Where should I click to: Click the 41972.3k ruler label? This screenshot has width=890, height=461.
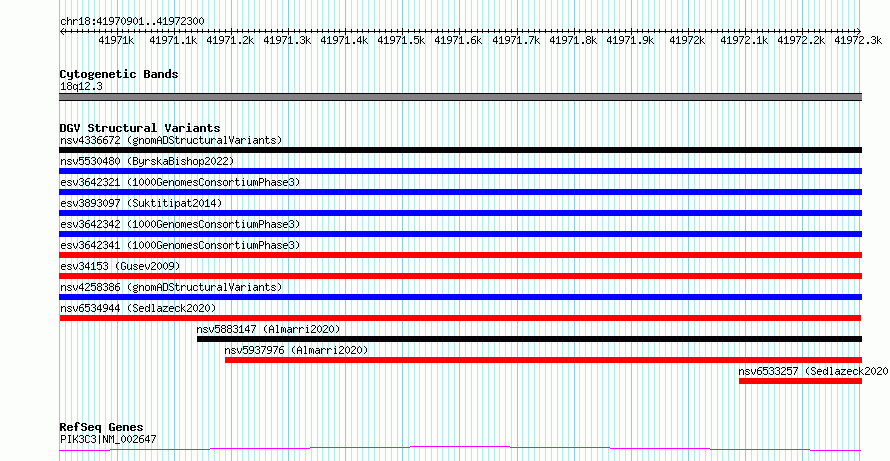(858, 40)
